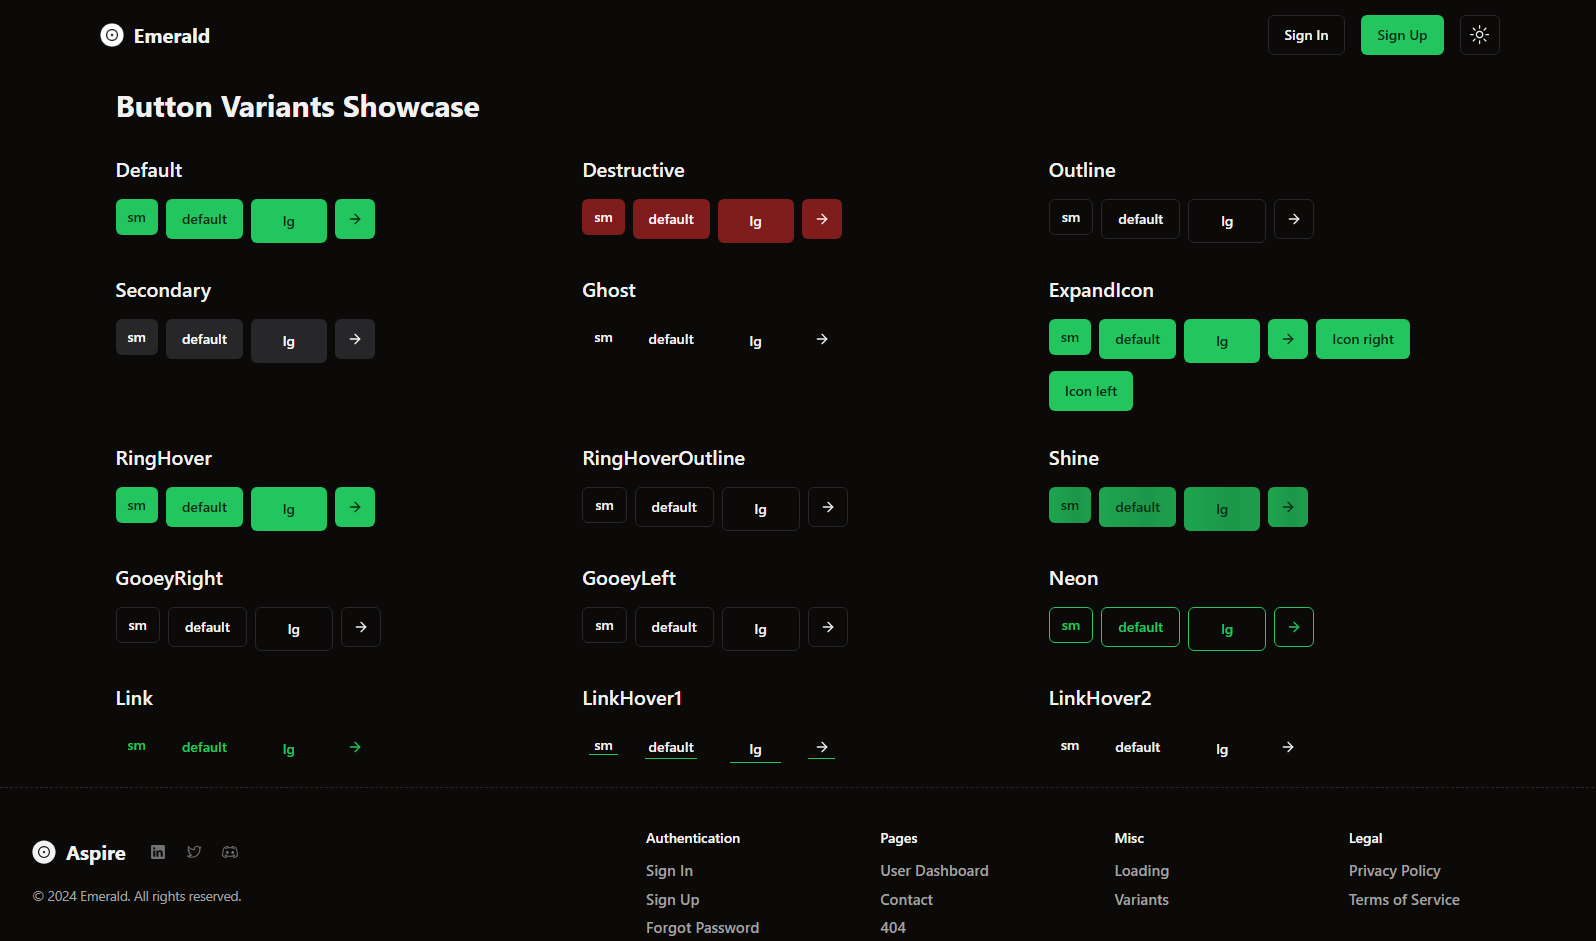Image resolution: width=1596 pixels, height=941 pixels.
Task: Click the Shine default button
Action: tap(1138, 507)
